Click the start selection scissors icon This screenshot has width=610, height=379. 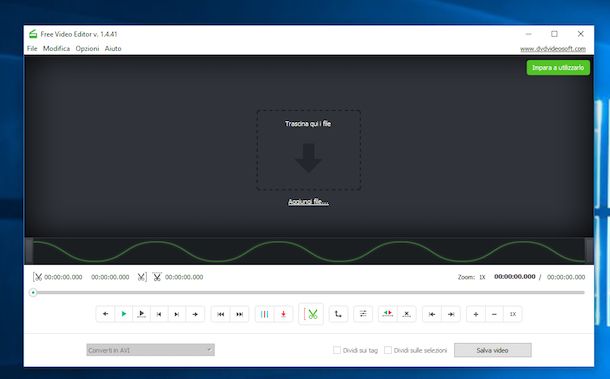(37, 277)
